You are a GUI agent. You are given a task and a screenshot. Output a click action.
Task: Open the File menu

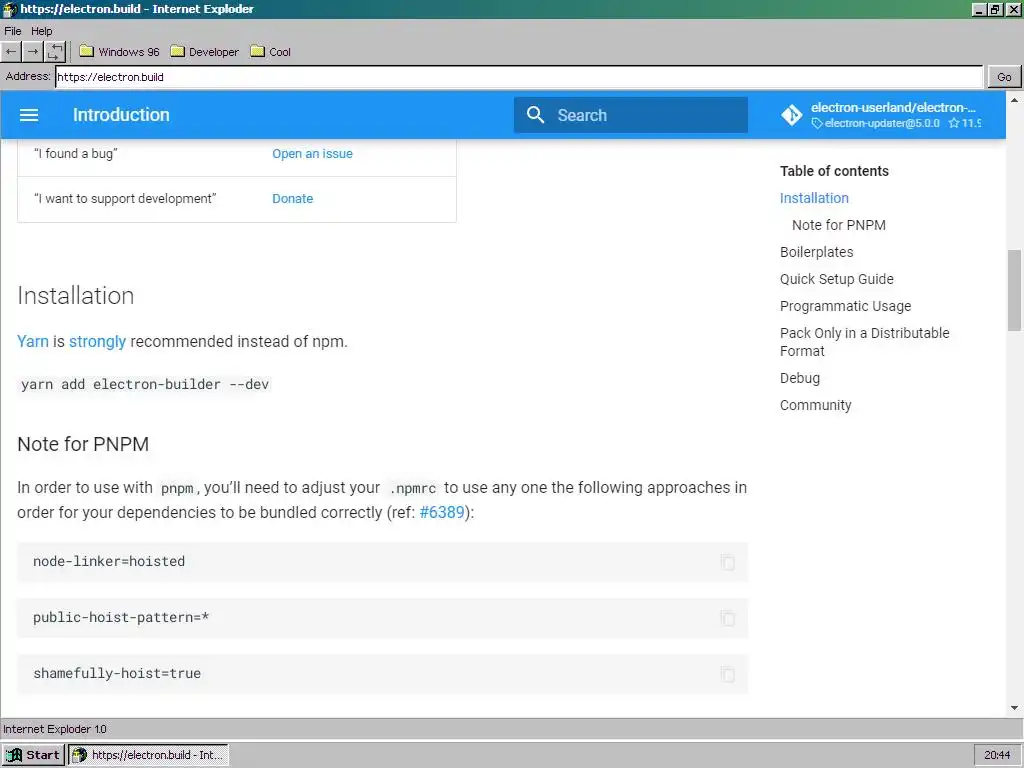pyautogui.click(x=12, y=31)
